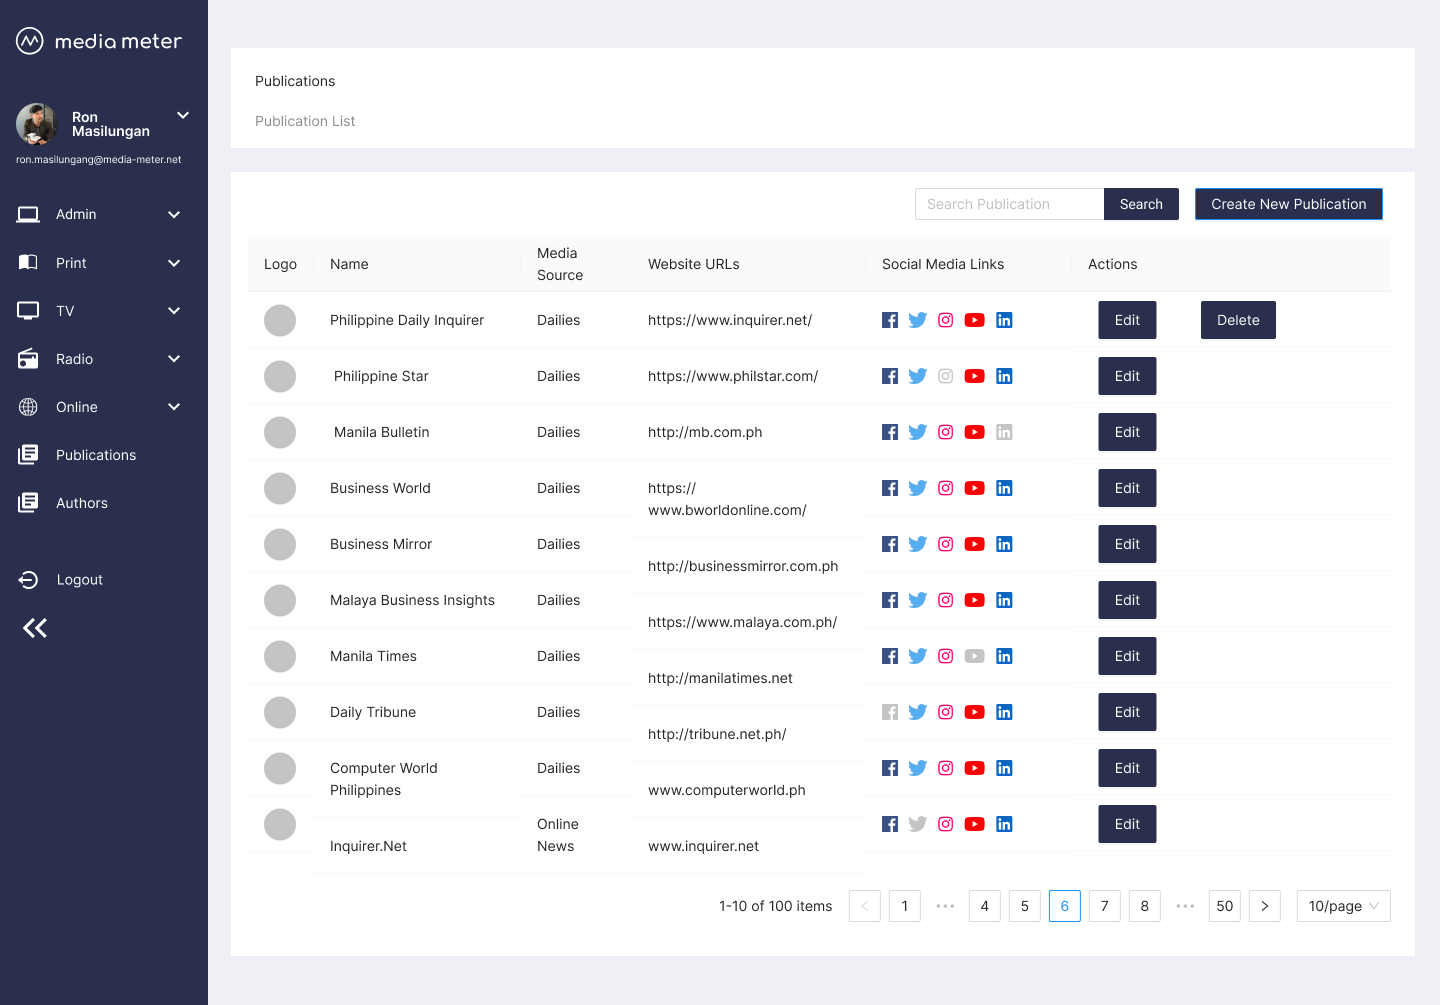Open the 10/page size dropdown
Image resolution: width=1440 pixels, height=1005 pixels.
[x=1342, y=906]
